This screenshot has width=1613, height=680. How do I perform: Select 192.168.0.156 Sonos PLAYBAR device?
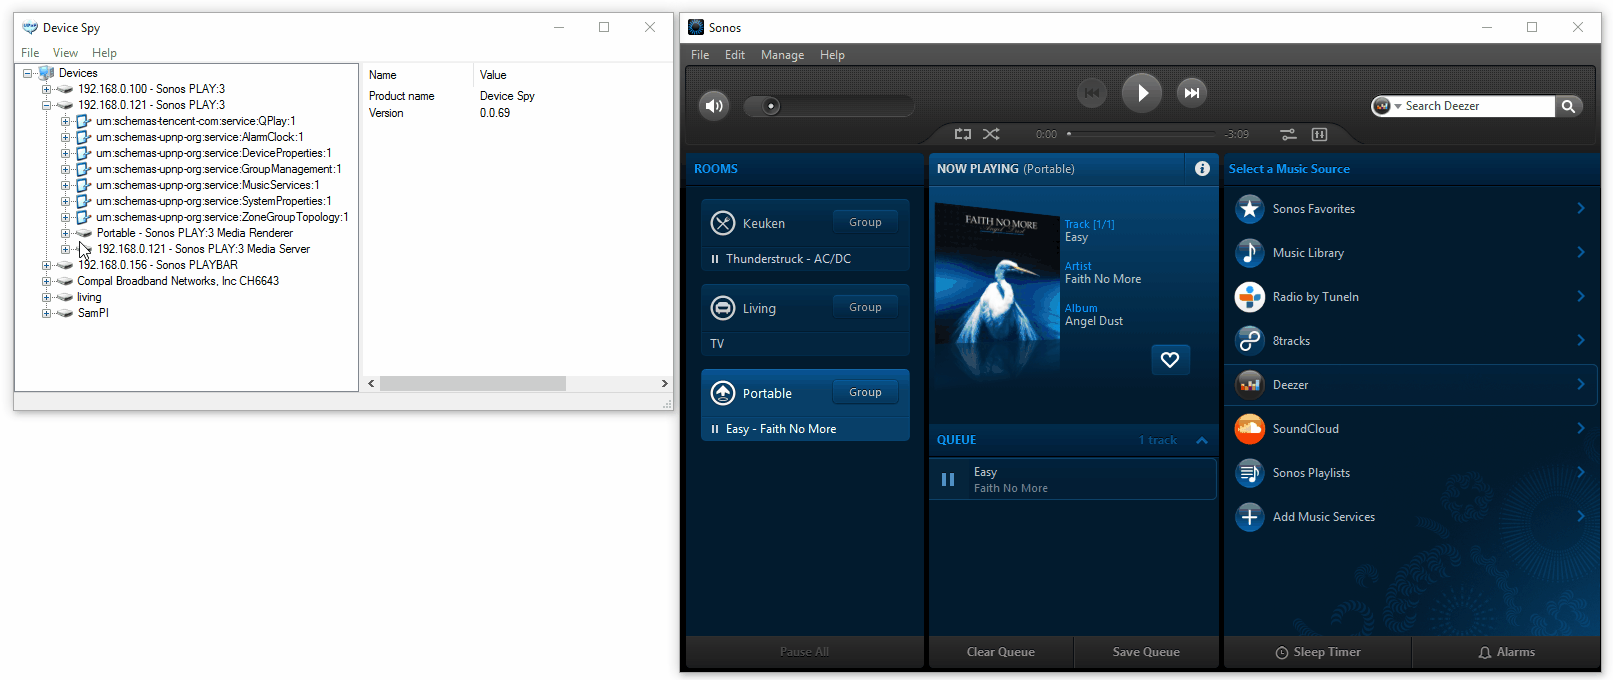[158, 265]
